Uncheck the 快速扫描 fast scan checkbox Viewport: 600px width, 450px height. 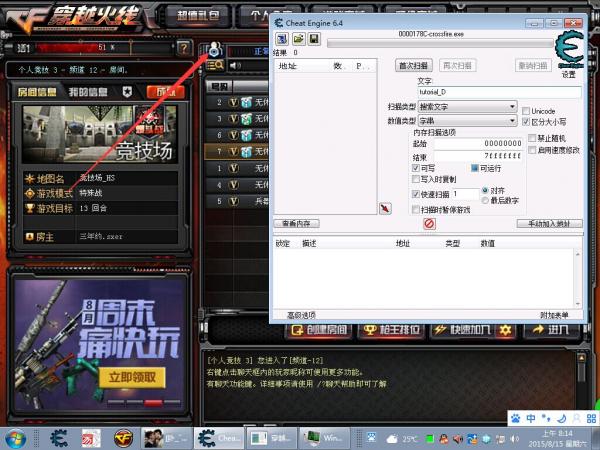click(416, 194)
